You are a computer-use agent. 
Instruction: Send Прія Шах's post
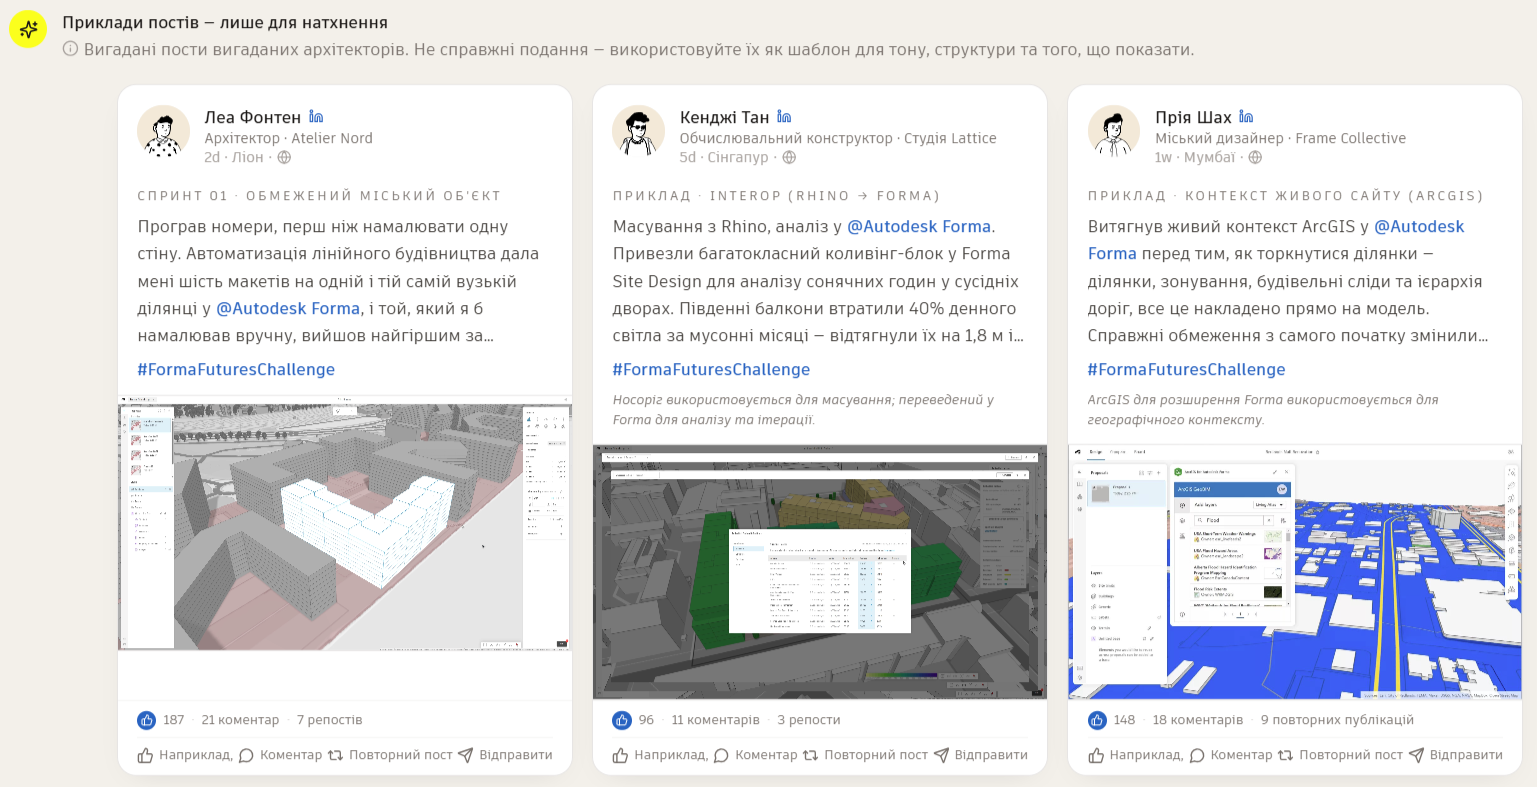point(1455,755)
